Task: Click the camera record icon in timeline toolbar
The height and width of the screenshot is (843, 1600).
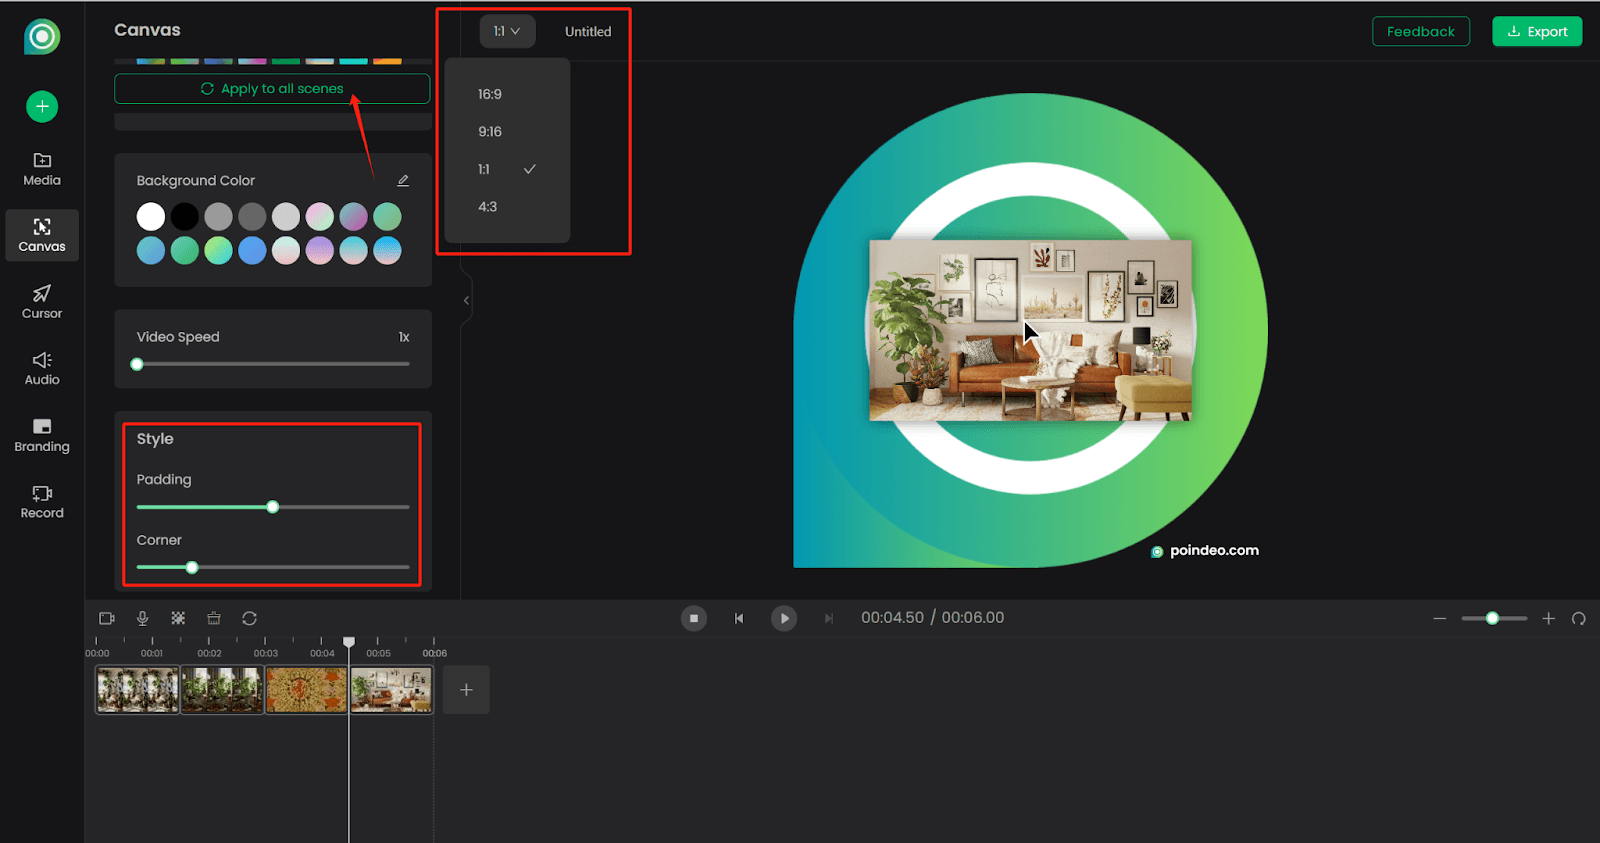Action: tap(107, 618)
